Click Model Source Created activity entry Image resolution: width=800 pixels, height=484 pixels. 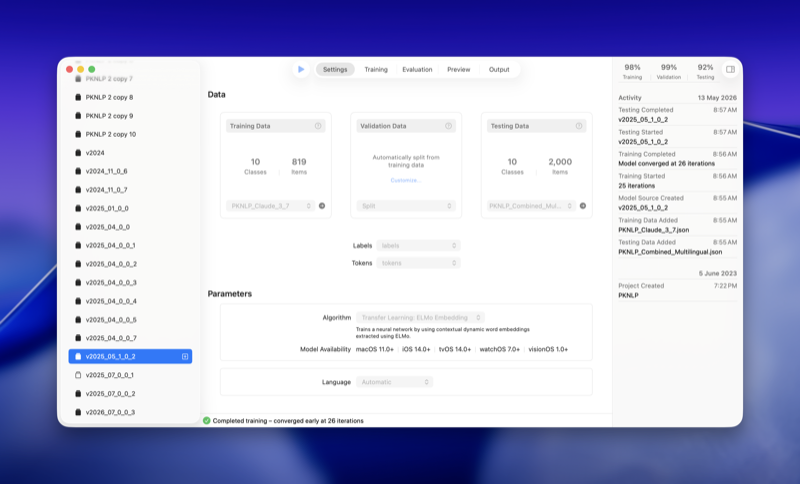click(678, 203)
